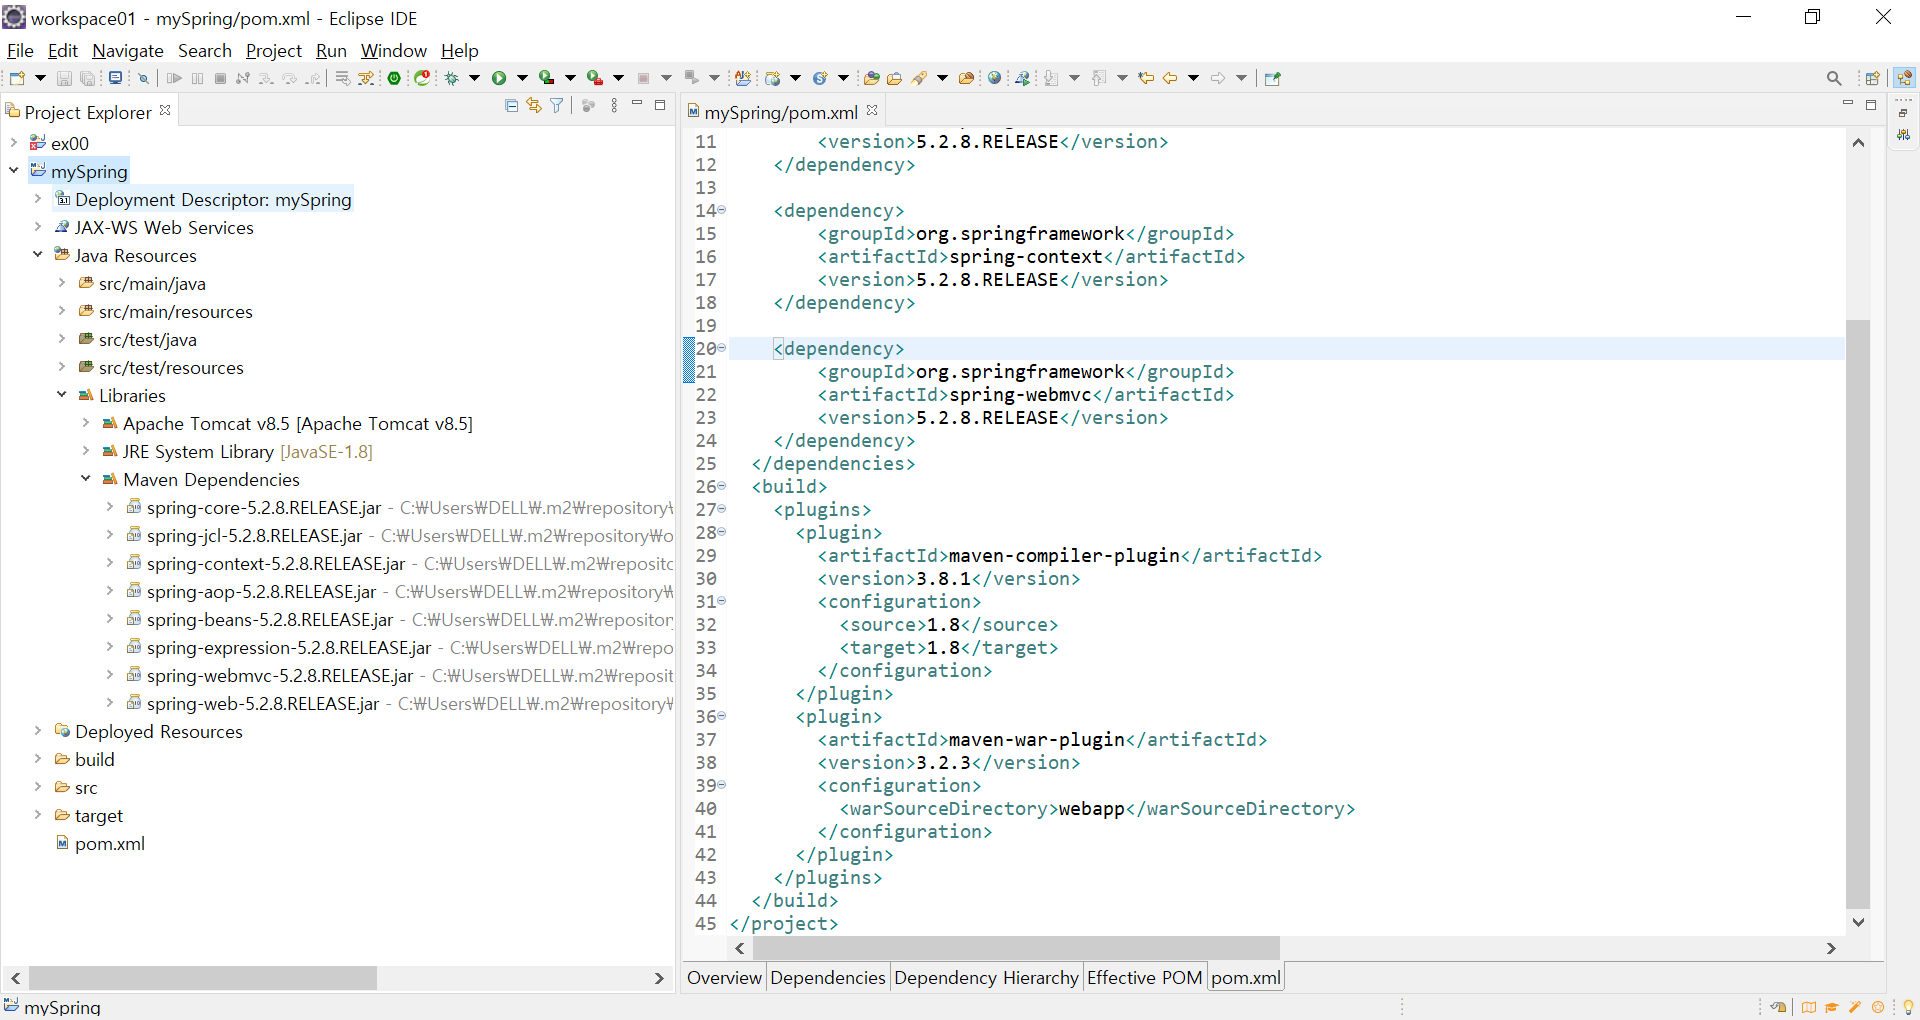This screenshot has width=1920, height=1020.
Task: Click the green Run button icon
Action: (499, 78)
